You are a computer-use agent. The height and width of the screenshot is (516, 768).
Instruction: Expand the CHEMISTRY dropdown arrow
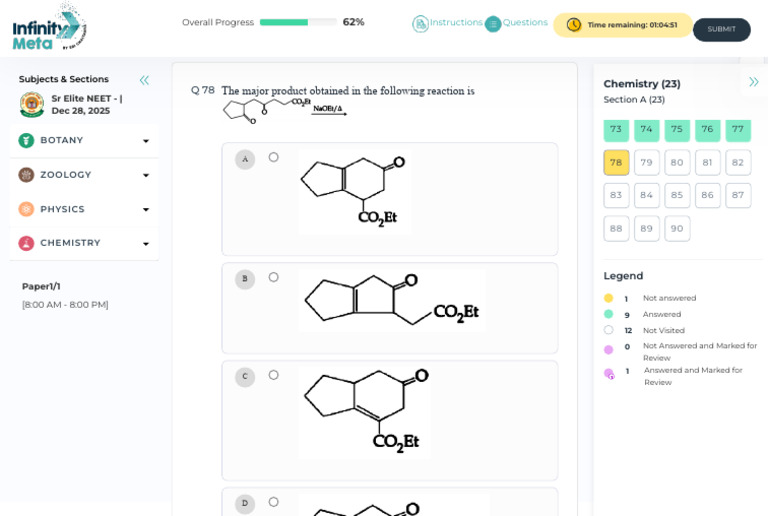(145, 244)
